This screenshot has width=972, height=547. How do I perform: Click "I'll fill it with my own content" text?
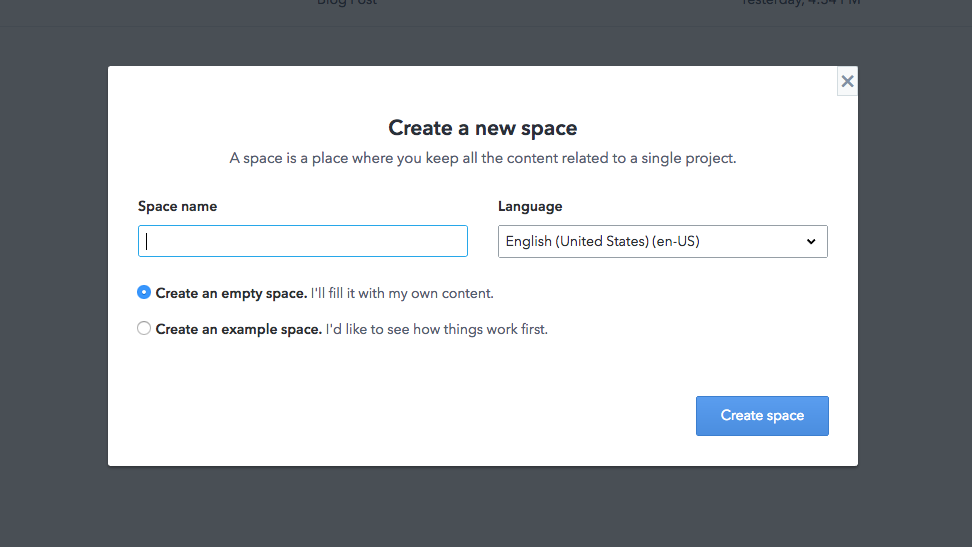point(402,294)
